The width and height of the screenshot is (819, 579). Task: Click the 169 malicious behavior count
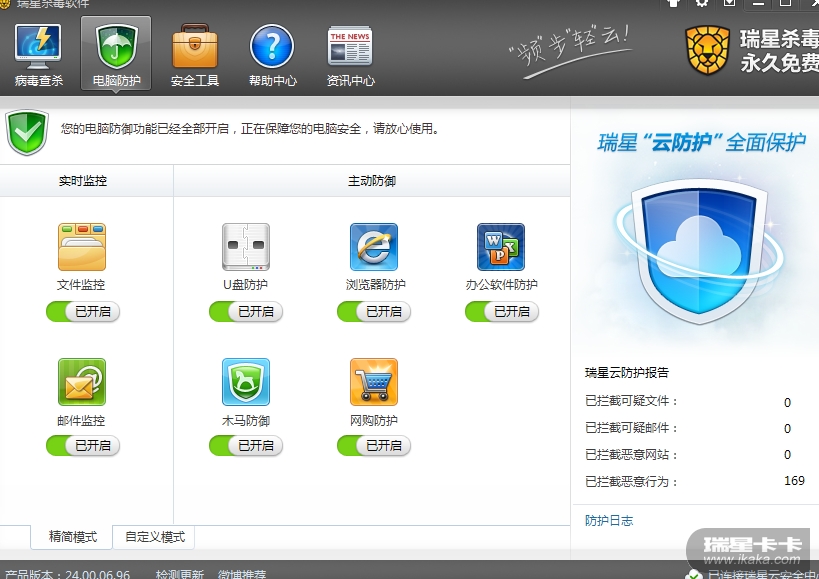[x=794, y=481]
